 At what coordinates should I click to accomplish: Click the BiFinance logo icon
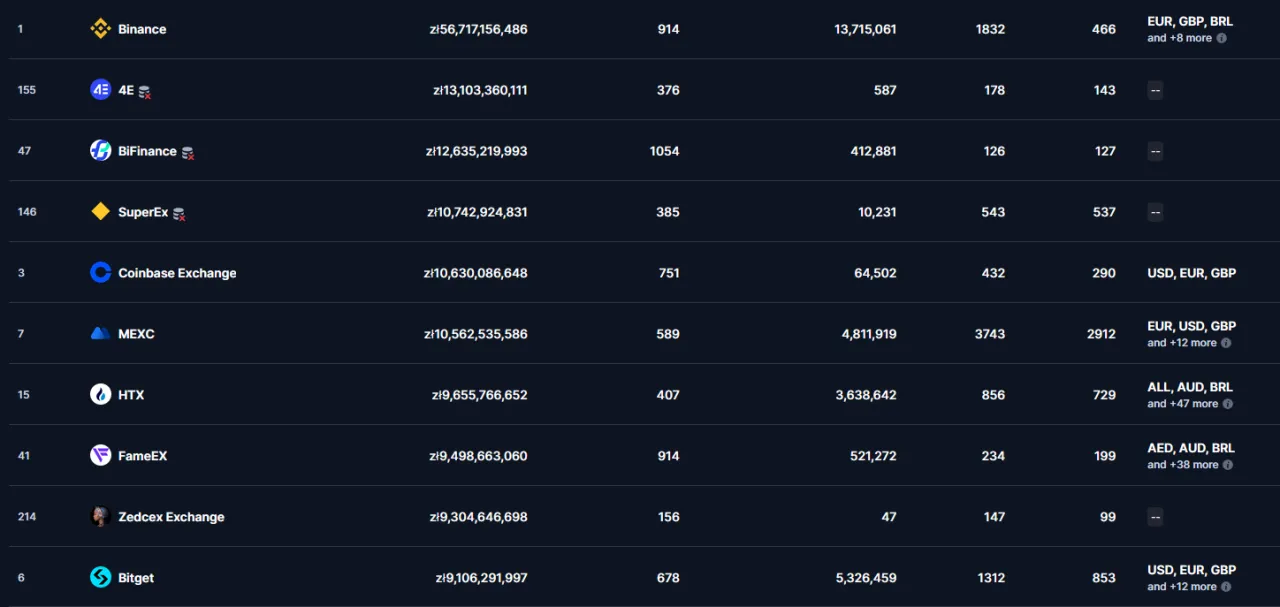pos(100,151)
